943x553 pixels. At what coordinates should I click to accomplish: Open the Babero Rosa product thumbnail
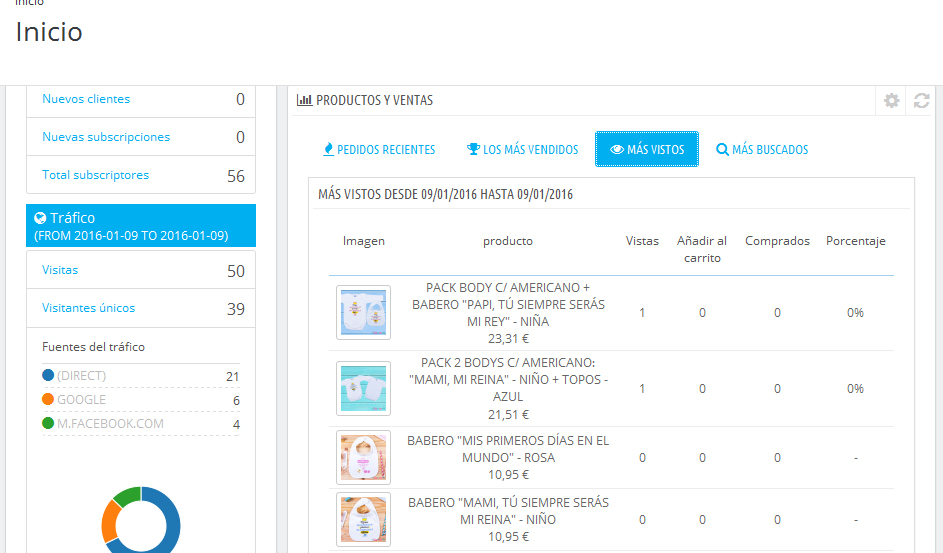coord(363,457)
